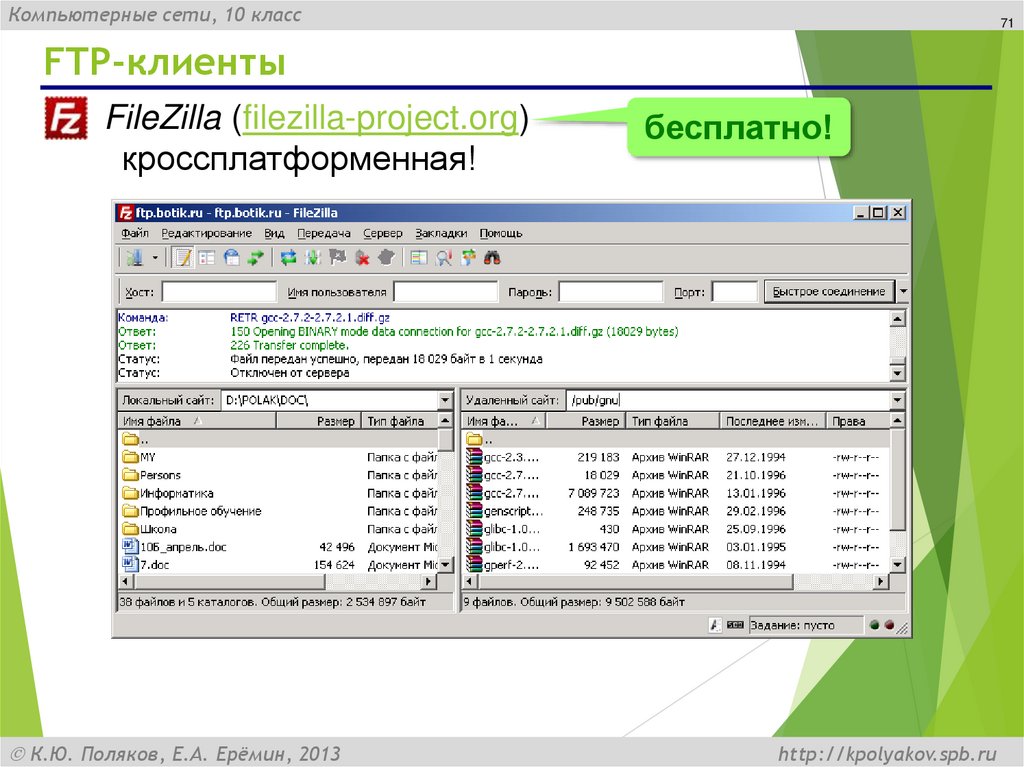This screenshot has height=767, width=1024.
Task: Open the Сервер menu
Action: point(383,233)
